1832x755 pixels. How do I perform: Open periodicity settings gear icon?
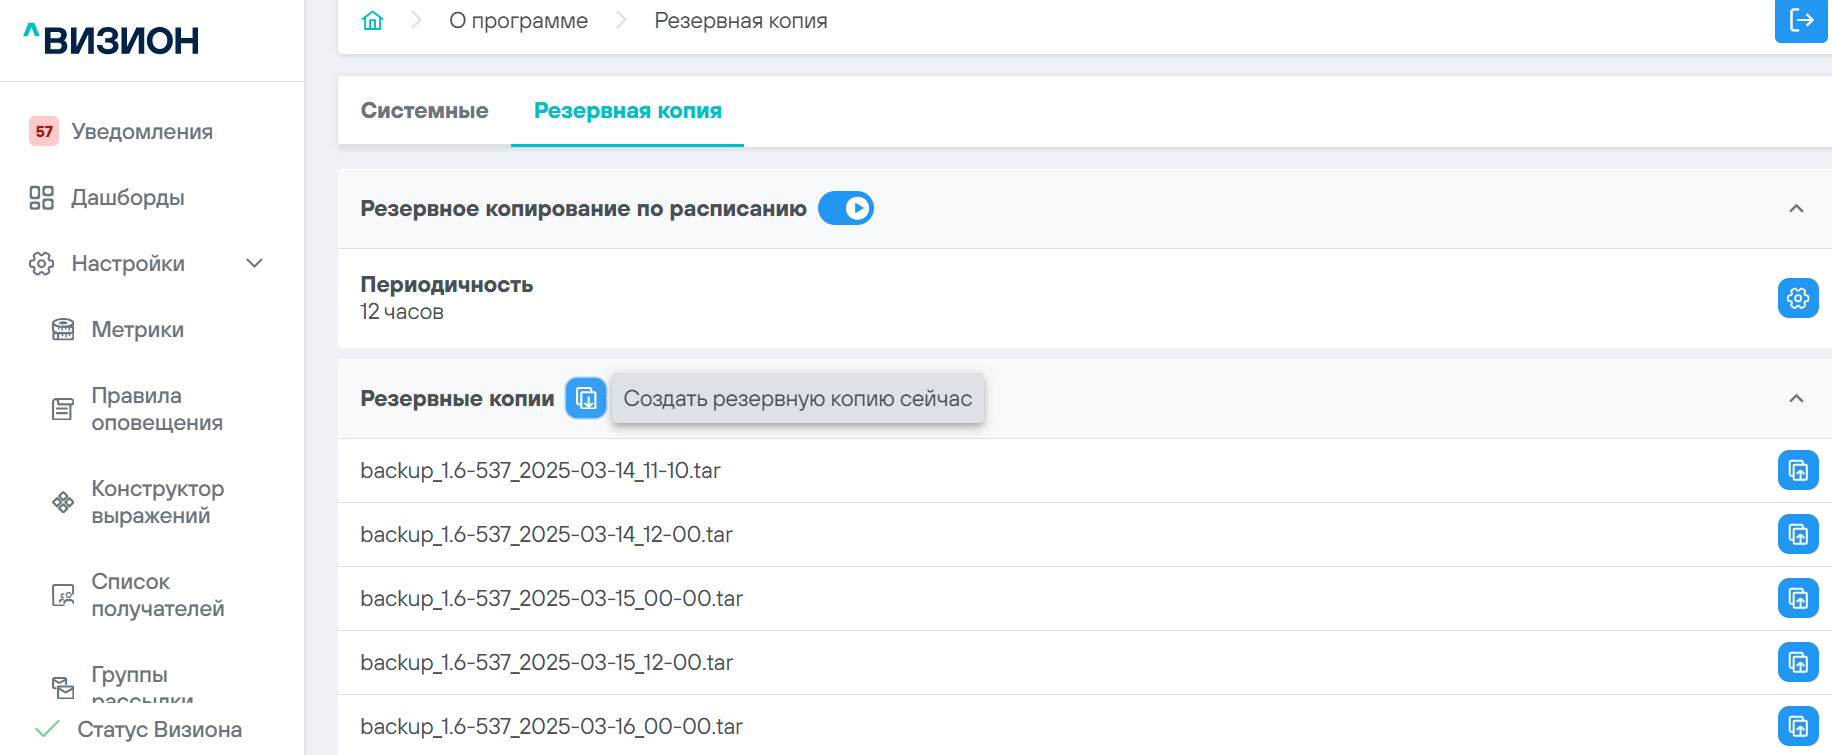click(x=1797, y=298)
